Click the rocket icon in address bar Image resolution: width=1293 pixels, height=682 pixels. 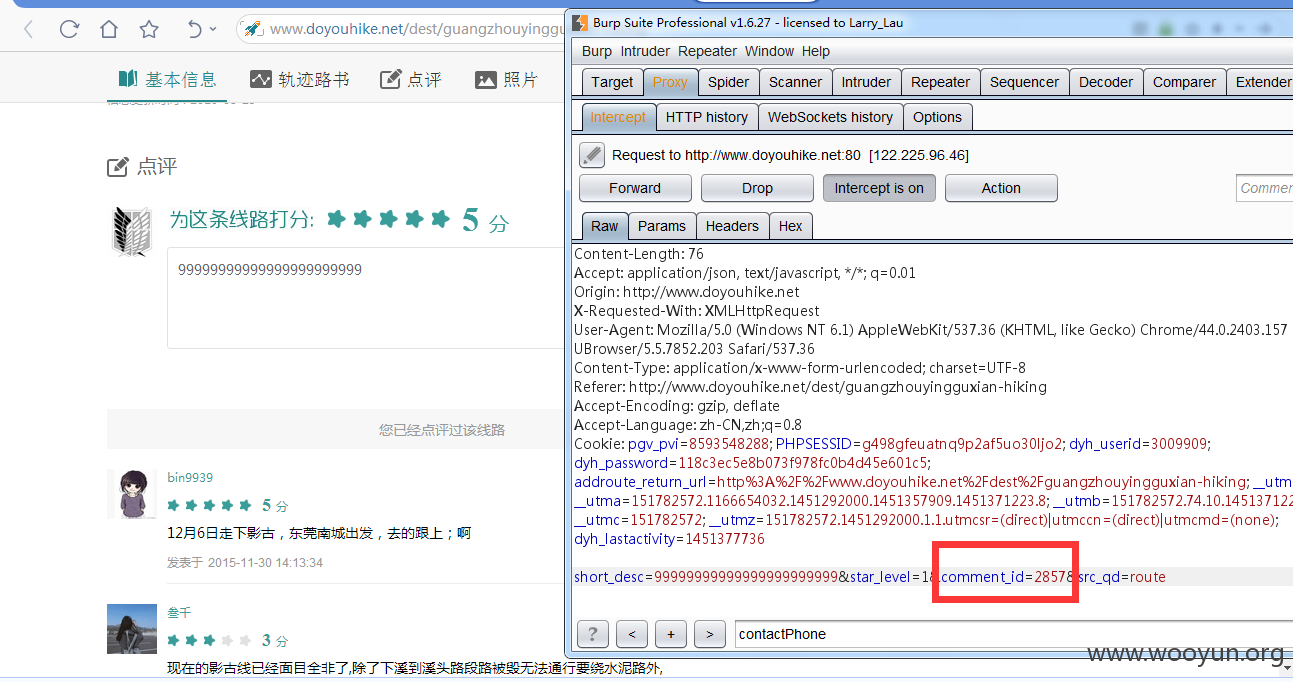(253, 29)
